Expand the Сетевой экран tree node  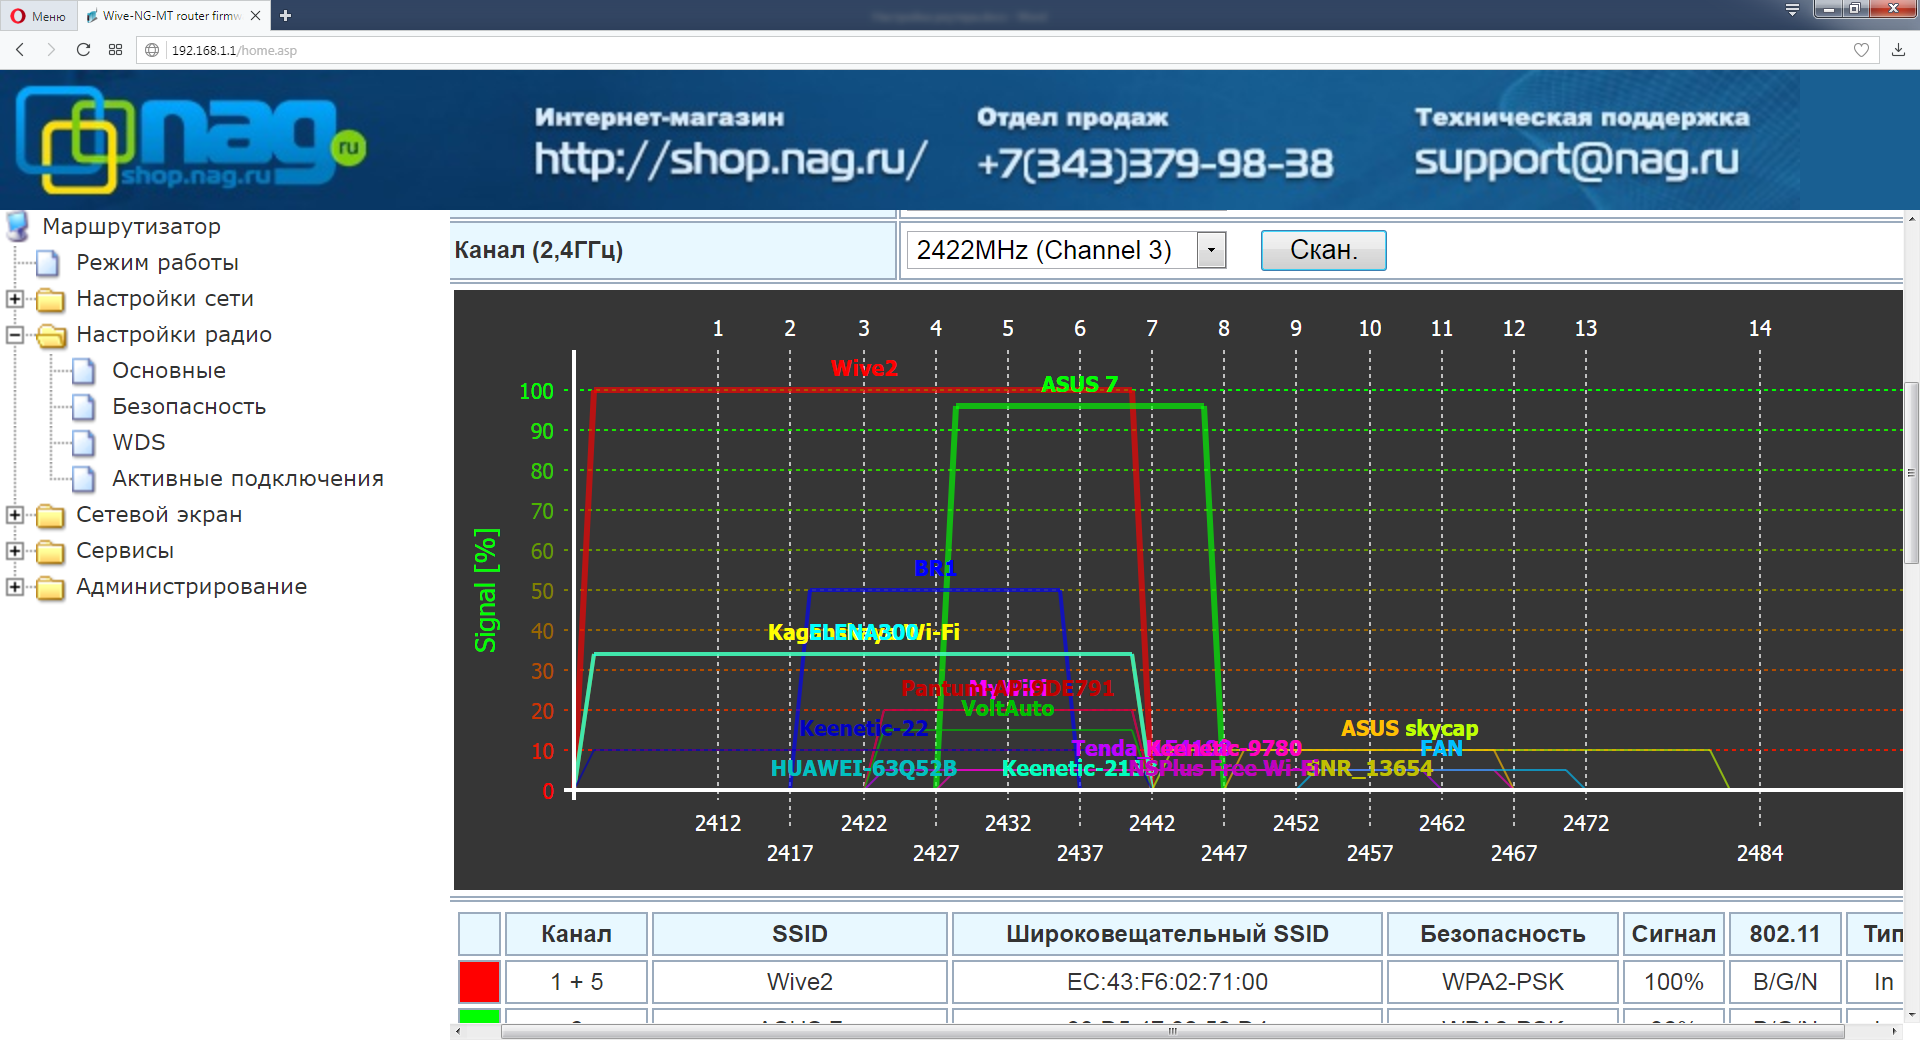pyautogui.click(x=14, y=514)
